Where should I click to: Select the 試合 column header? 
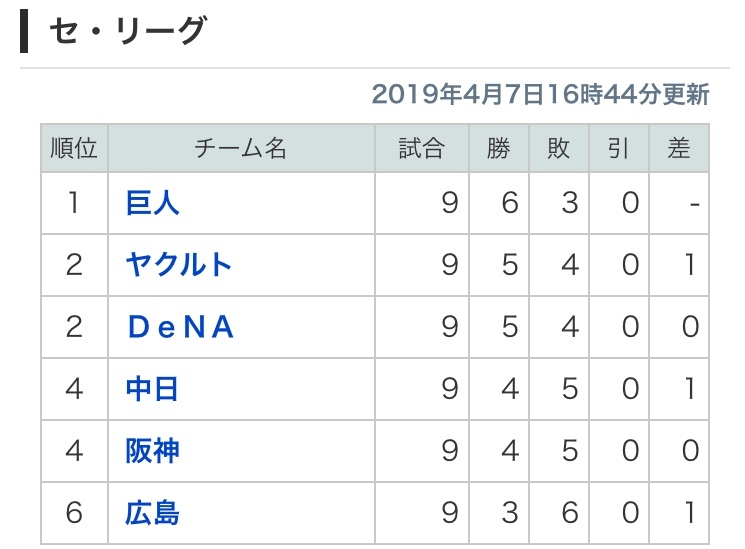coord(421,148)
